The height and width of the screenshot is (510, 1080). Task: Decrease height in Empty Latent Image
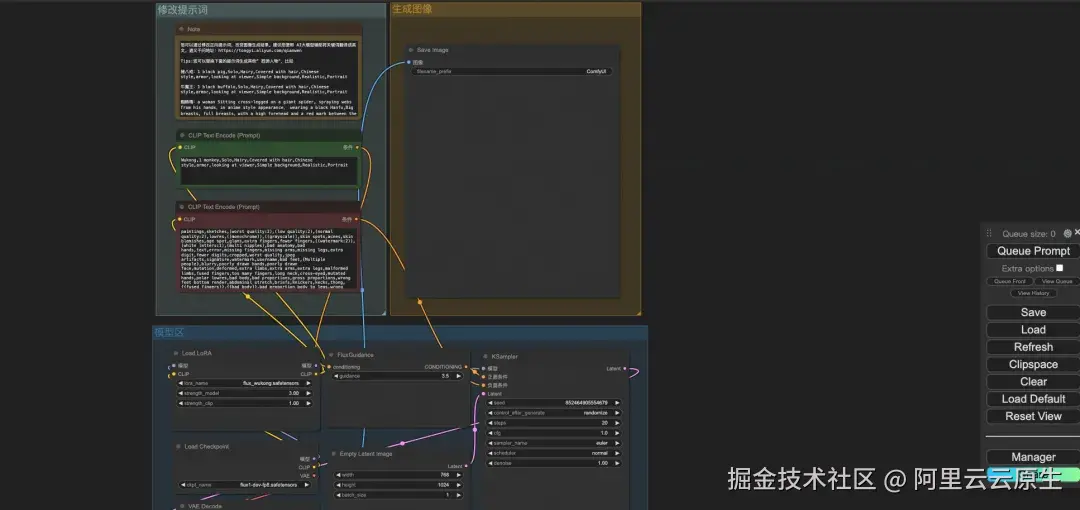(x=339, y=485)
